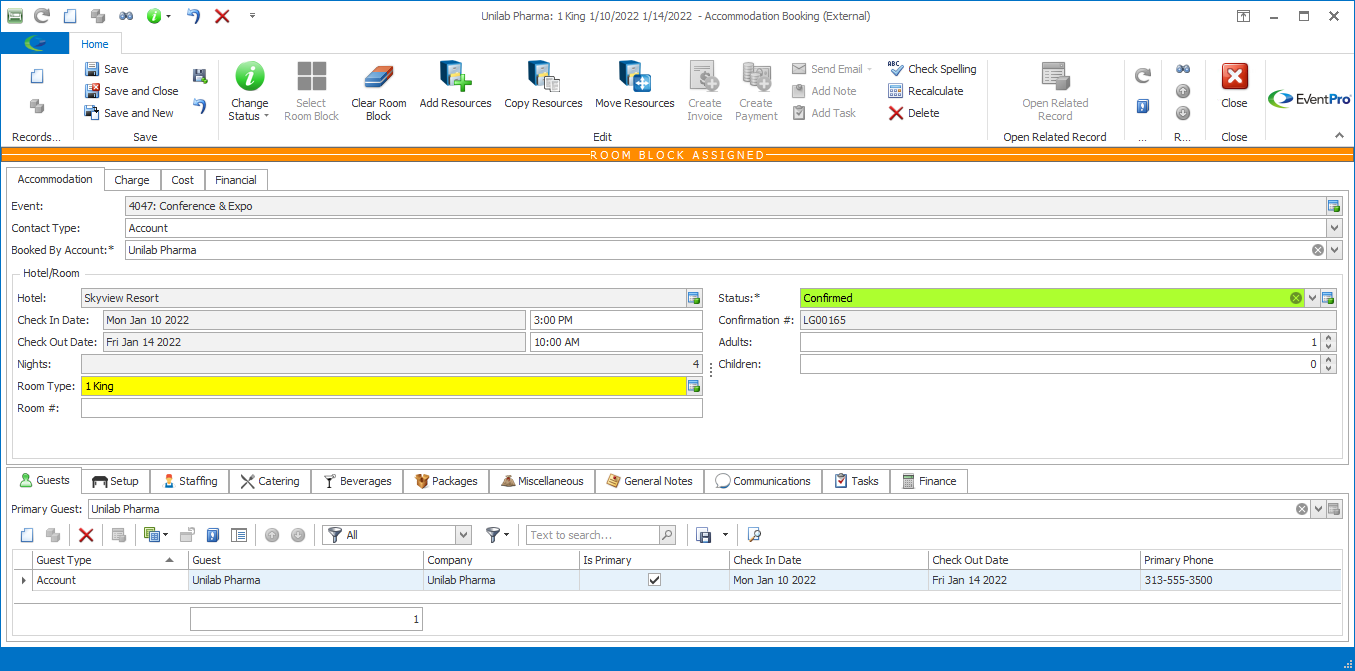Click the search magnifier button
Viewport: 1355px width, 671px height.
coord(667,535)
